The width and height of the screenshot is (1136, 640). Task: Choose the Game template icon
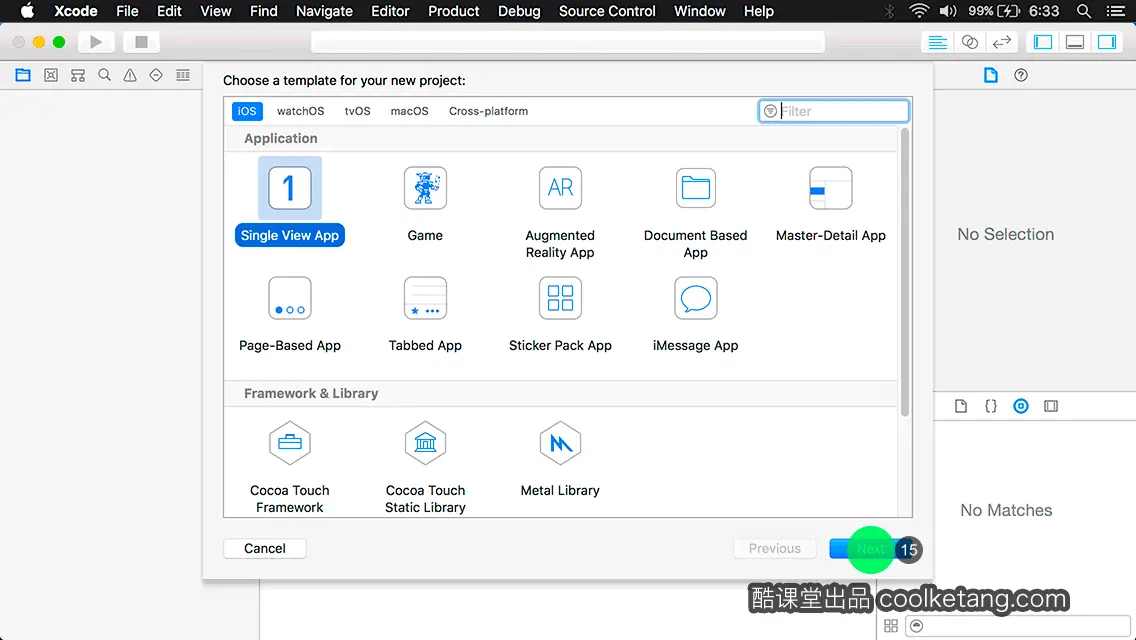pos(425,188)
